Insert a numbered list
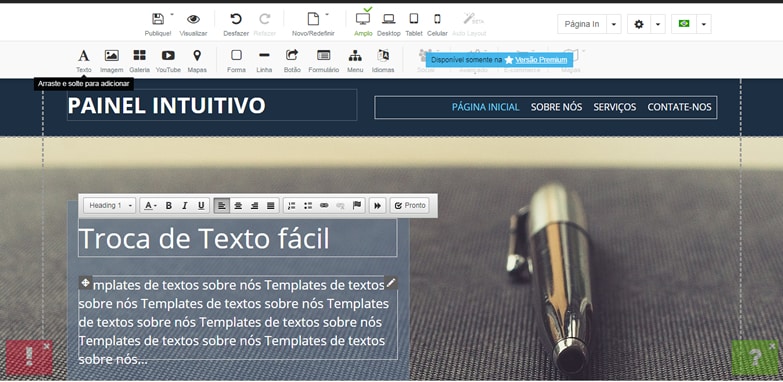Screen dimensions: 783x382 click(x=292, y=206)
